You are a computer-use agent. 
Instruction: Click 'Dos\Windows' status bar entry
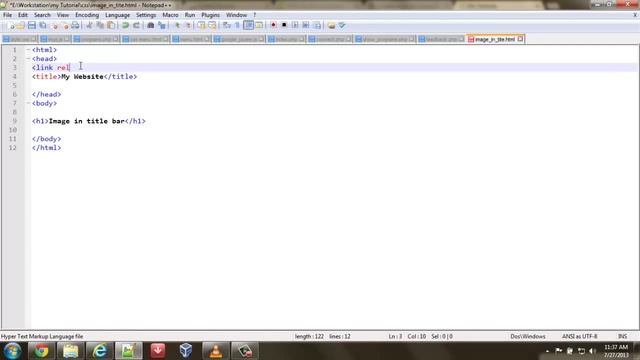[528, 337]
